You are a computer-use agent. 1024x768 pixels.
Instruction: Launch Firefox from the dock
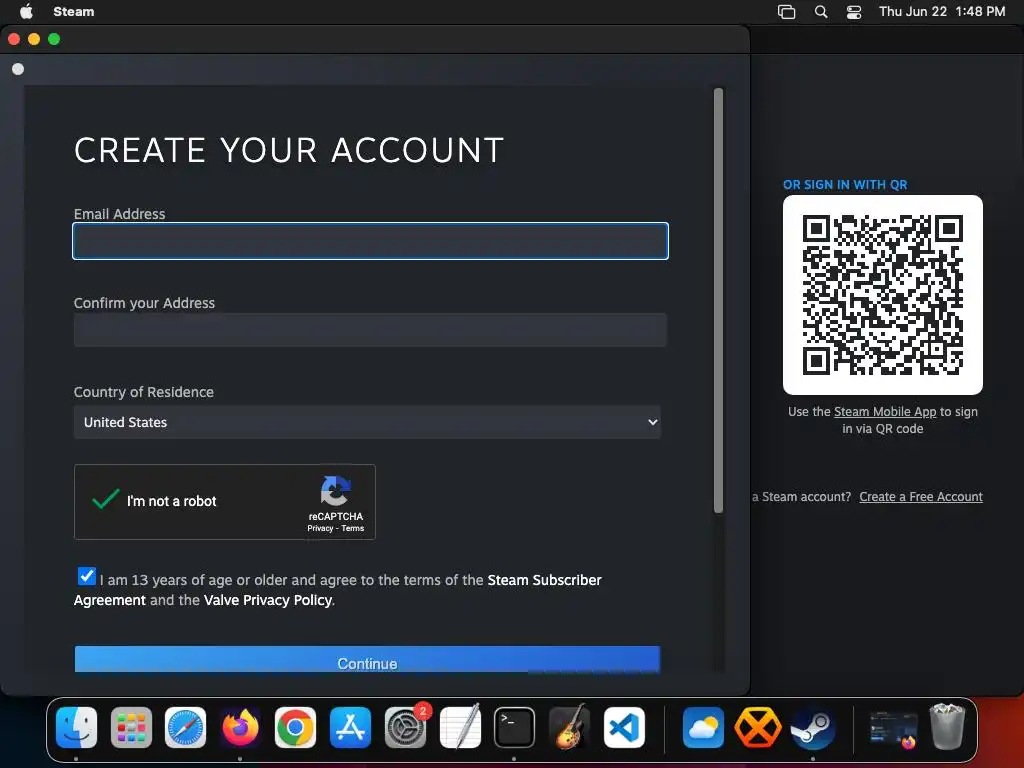tap(240, 727)
